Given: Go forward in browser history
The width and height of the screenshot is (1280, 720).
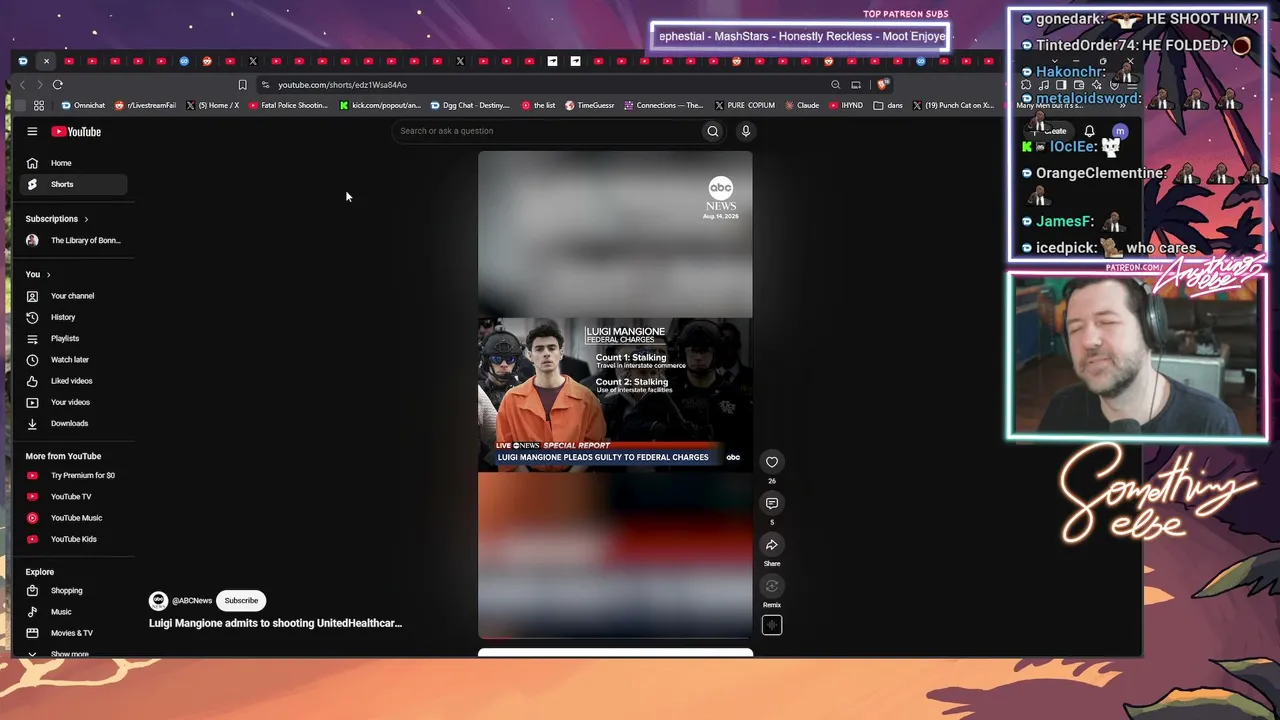Looking at the screenshot, I should tap(39, 85).
